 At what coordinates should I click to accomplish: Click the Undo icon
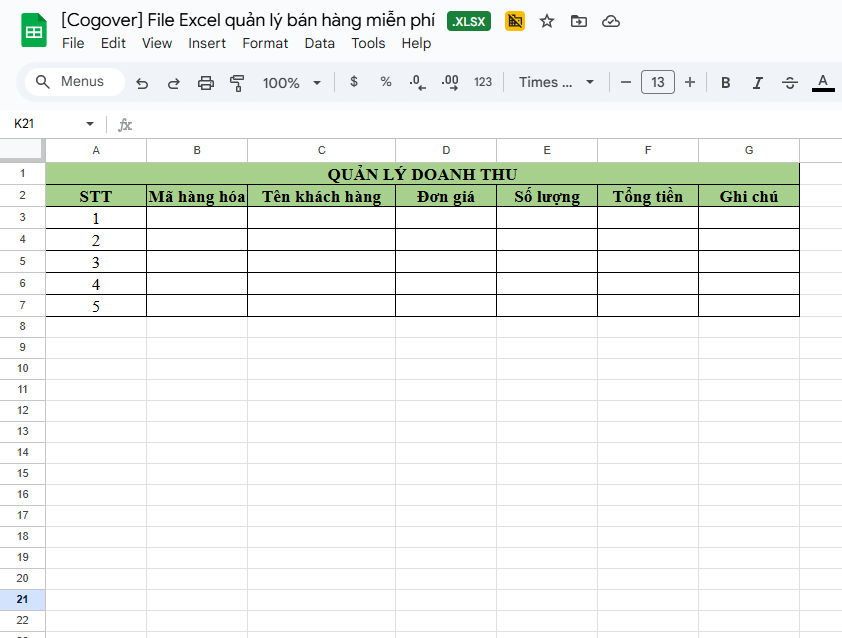[x=142, y=83]
